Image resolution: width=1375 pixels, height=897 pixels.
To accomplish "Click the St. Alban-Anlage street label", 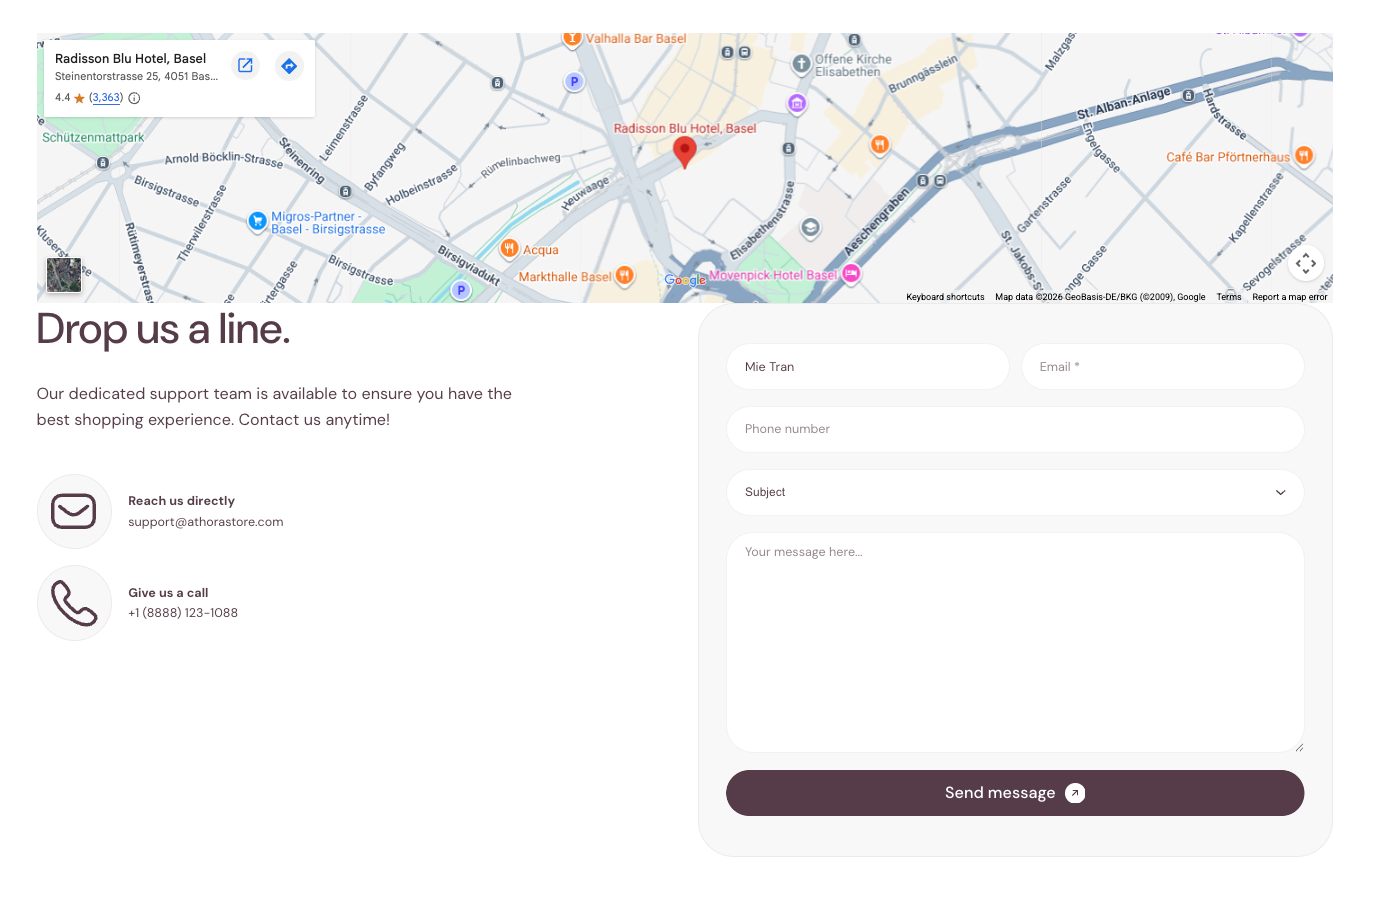I will tap(1123, 103).
